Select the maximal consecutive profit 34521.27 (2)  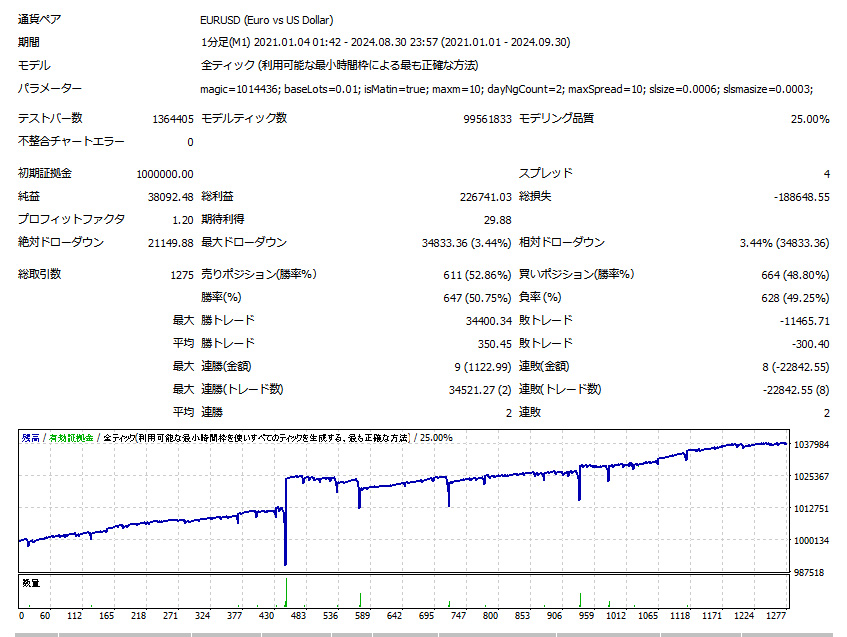tap(480, 390)
